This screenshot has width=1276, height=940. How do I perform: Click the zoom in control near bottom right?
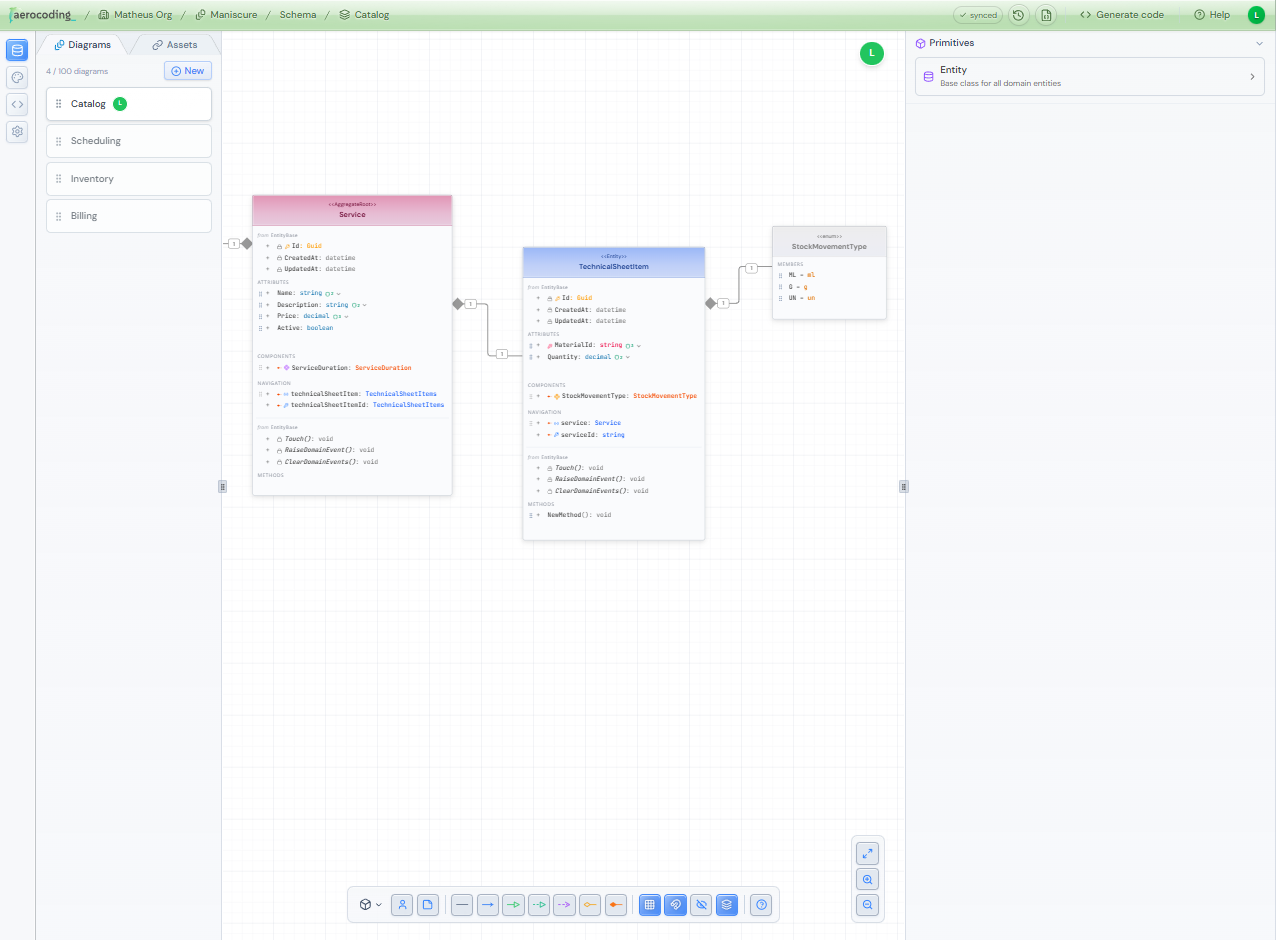(867, 879)
